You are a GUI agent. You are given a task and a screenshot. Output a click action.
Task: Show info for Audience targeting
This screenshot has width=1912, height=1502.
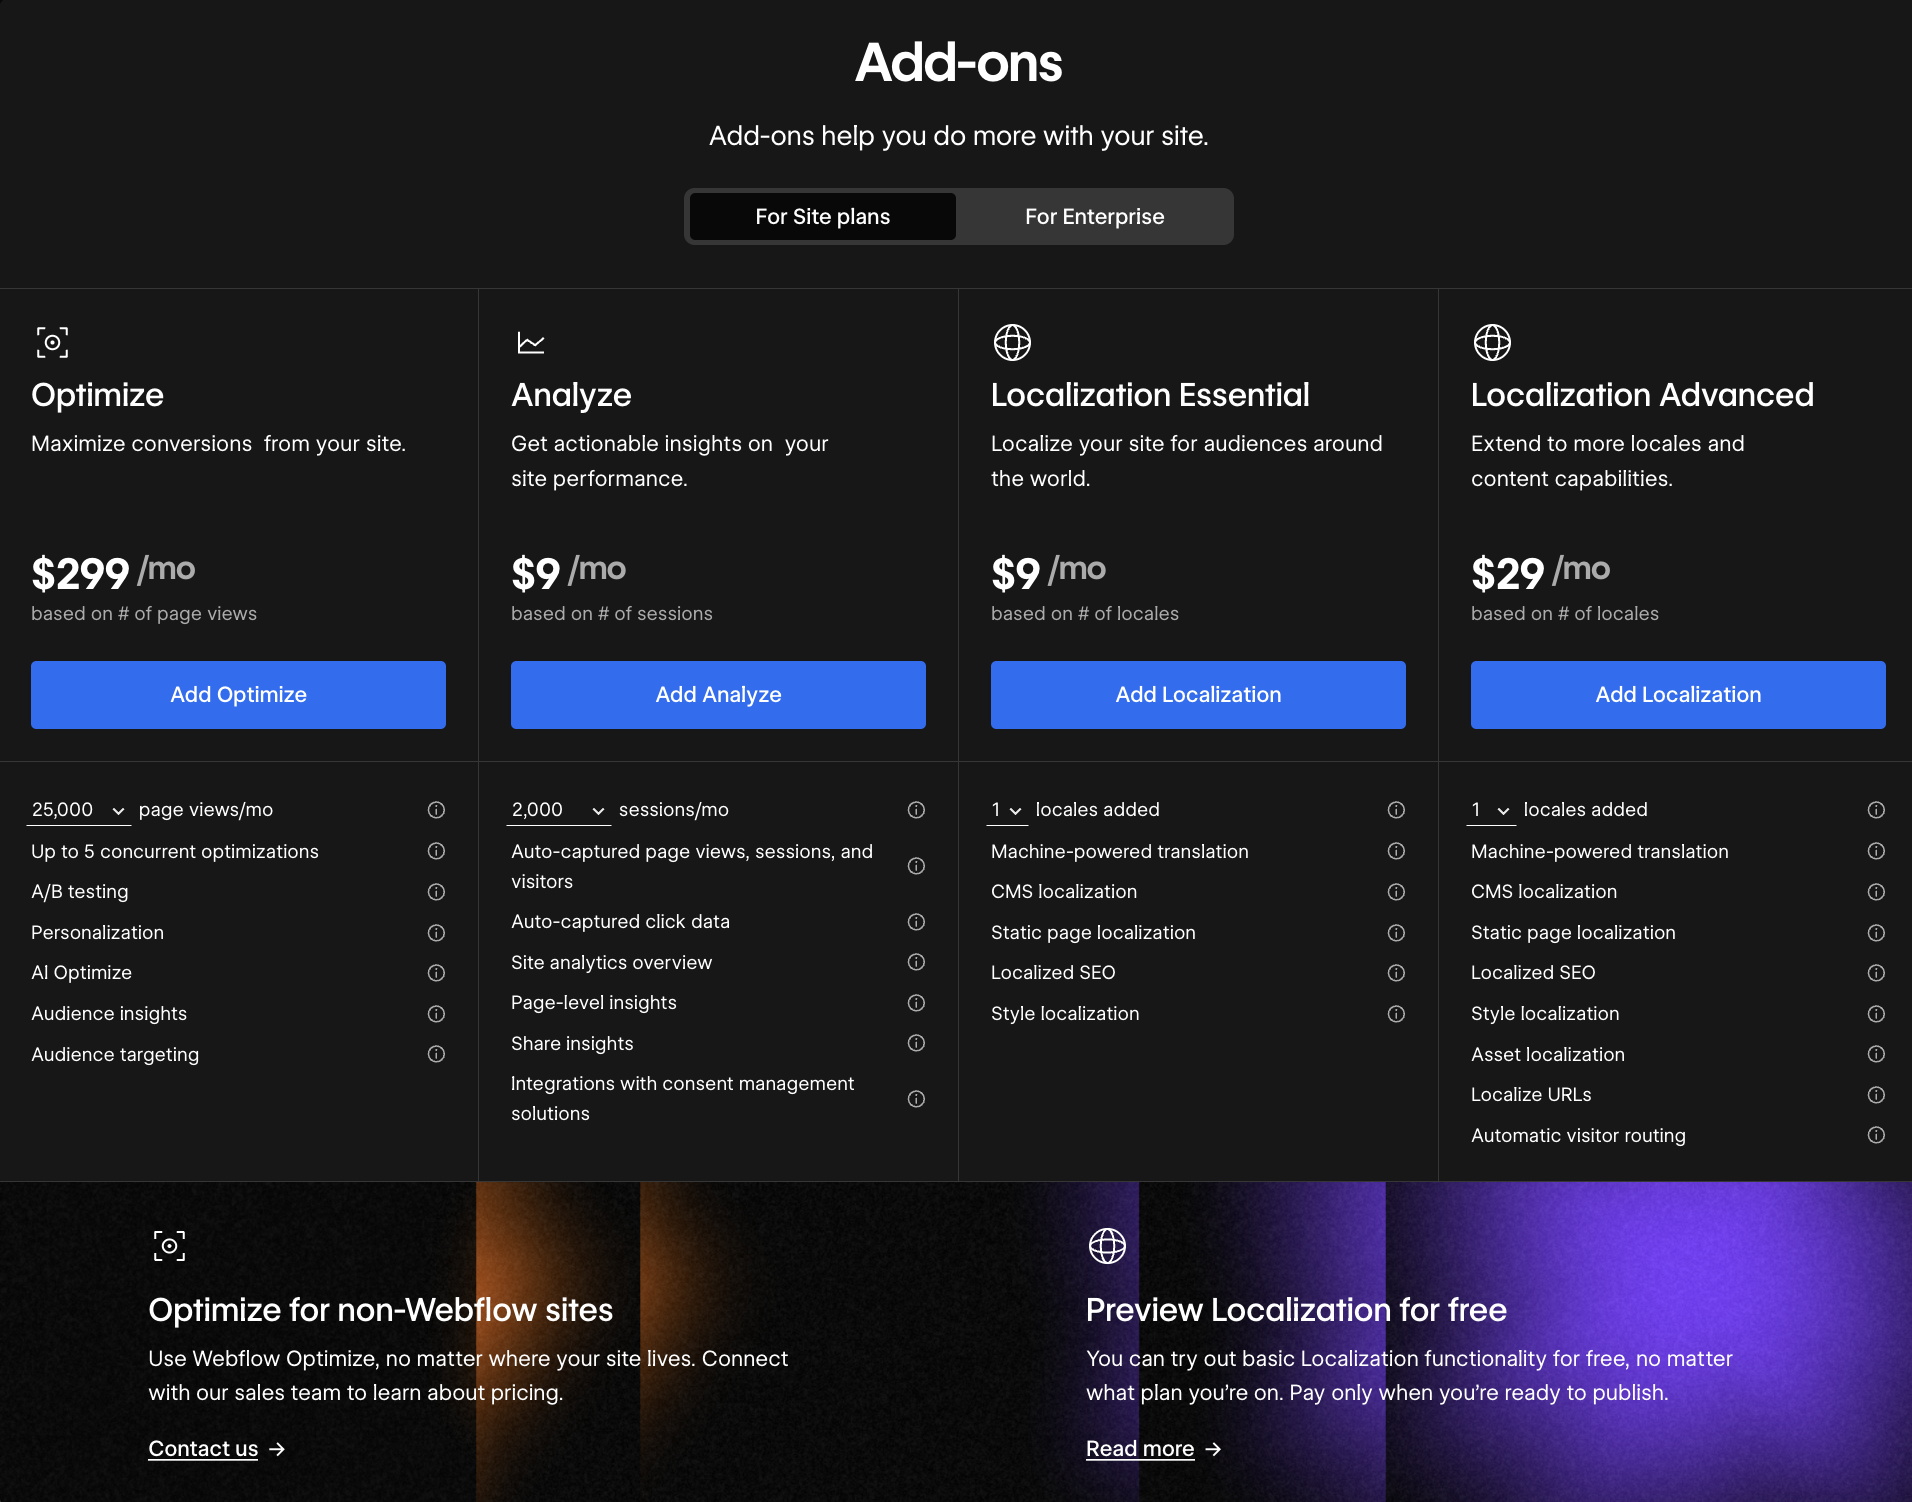[436, 1054]
